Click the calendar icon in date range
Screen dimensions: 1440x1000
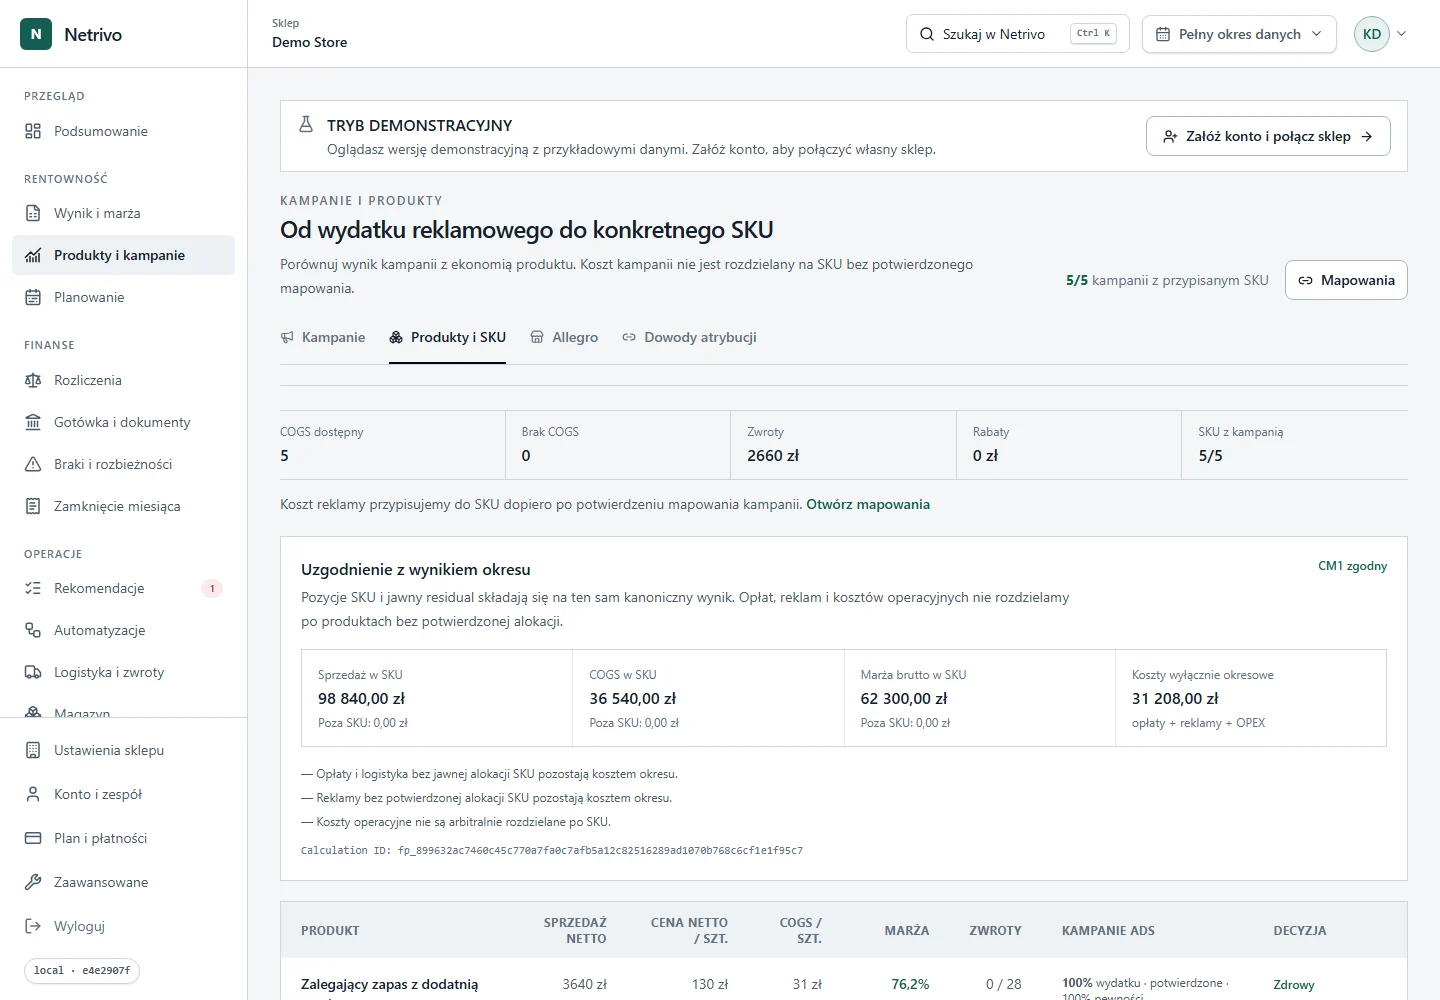(1163, 34)
